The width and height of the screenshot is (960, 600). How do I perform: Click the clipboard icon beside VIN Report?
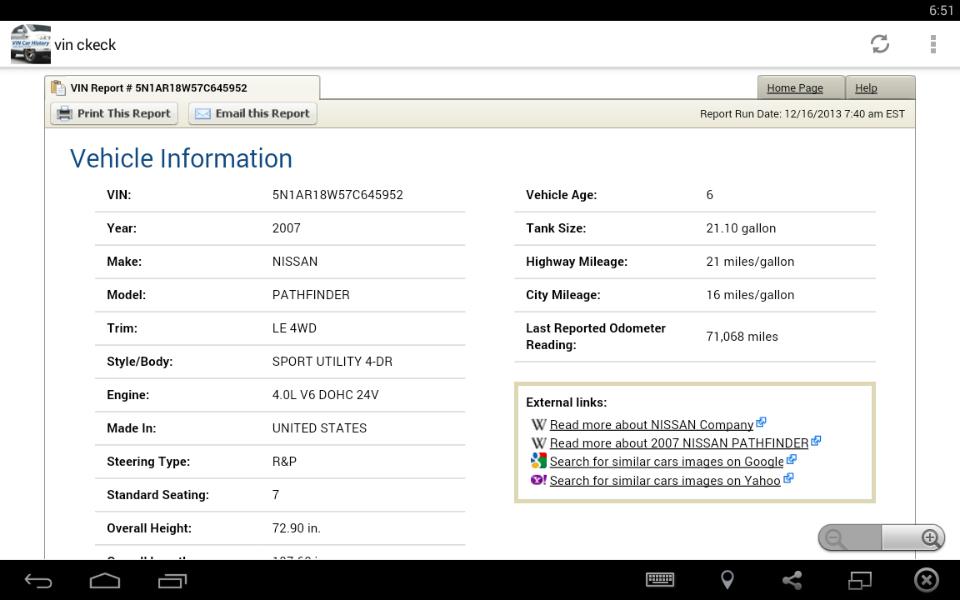(59, 88)
